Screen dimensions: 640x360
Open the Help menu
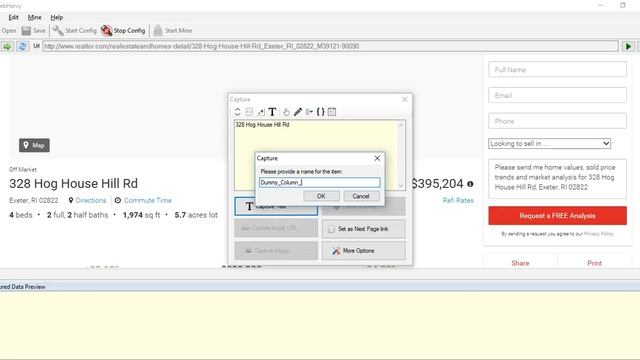click(x=57, y=17)
